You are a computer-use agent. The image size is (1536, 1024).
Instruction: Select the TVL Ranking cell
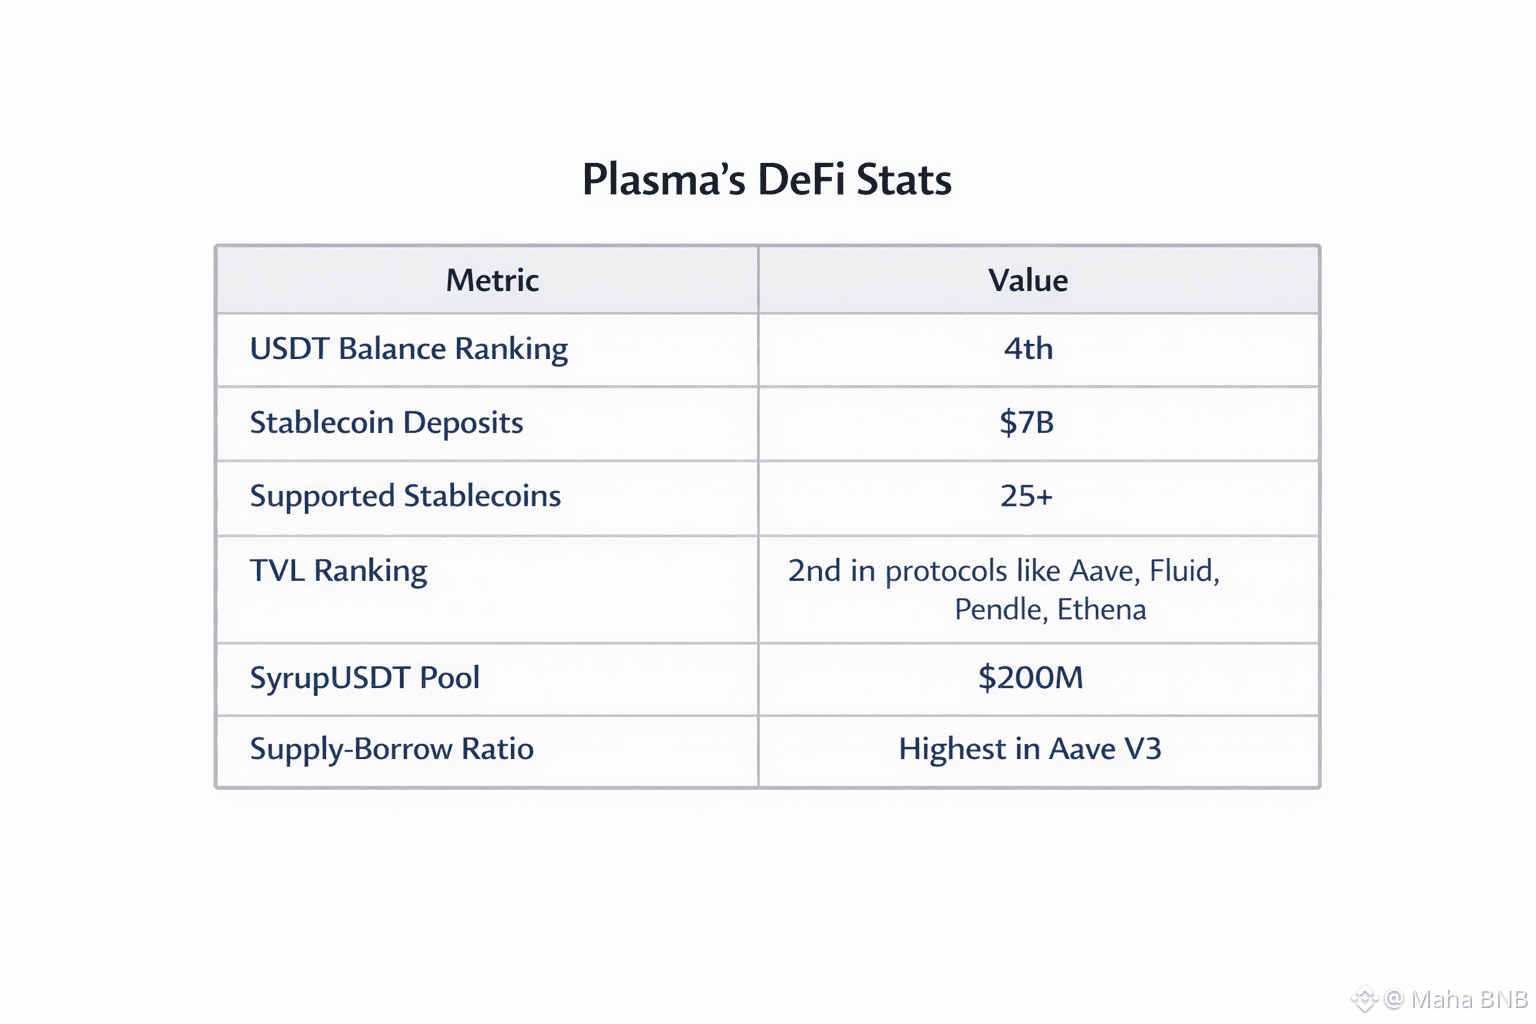coord(338,571)
